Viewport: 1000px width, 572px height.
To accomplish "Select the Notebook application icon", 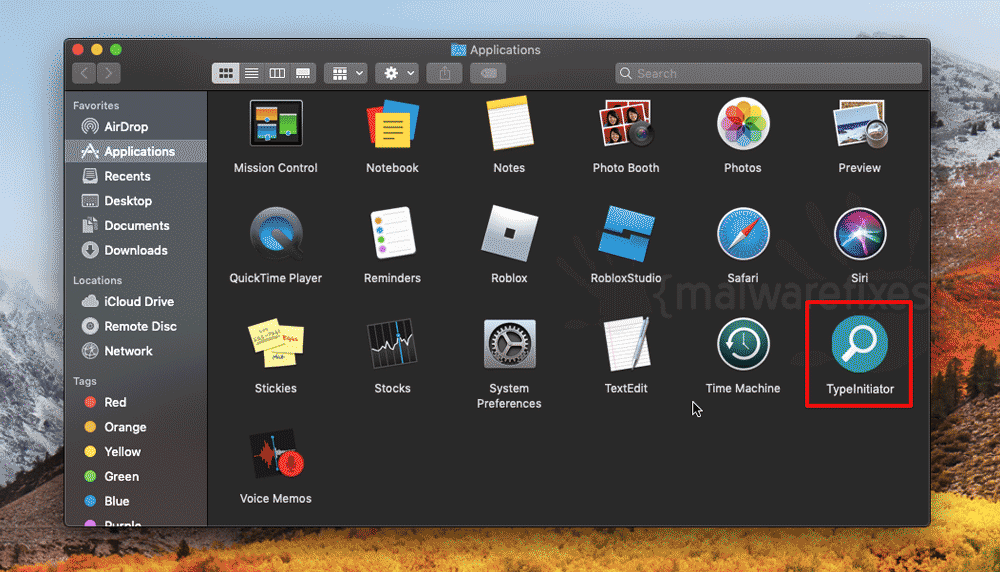I will (392, 124).
